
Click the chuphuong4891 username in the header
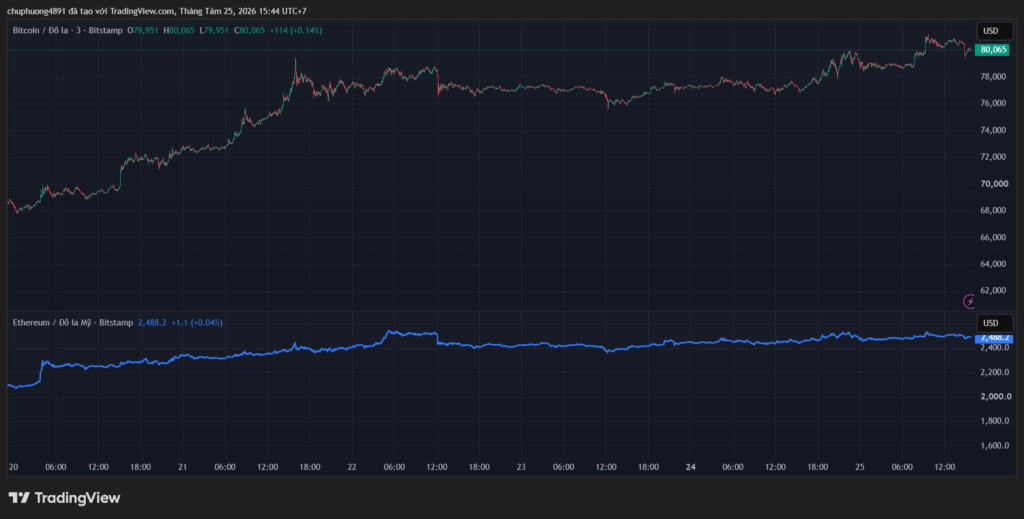click(35, 11)
